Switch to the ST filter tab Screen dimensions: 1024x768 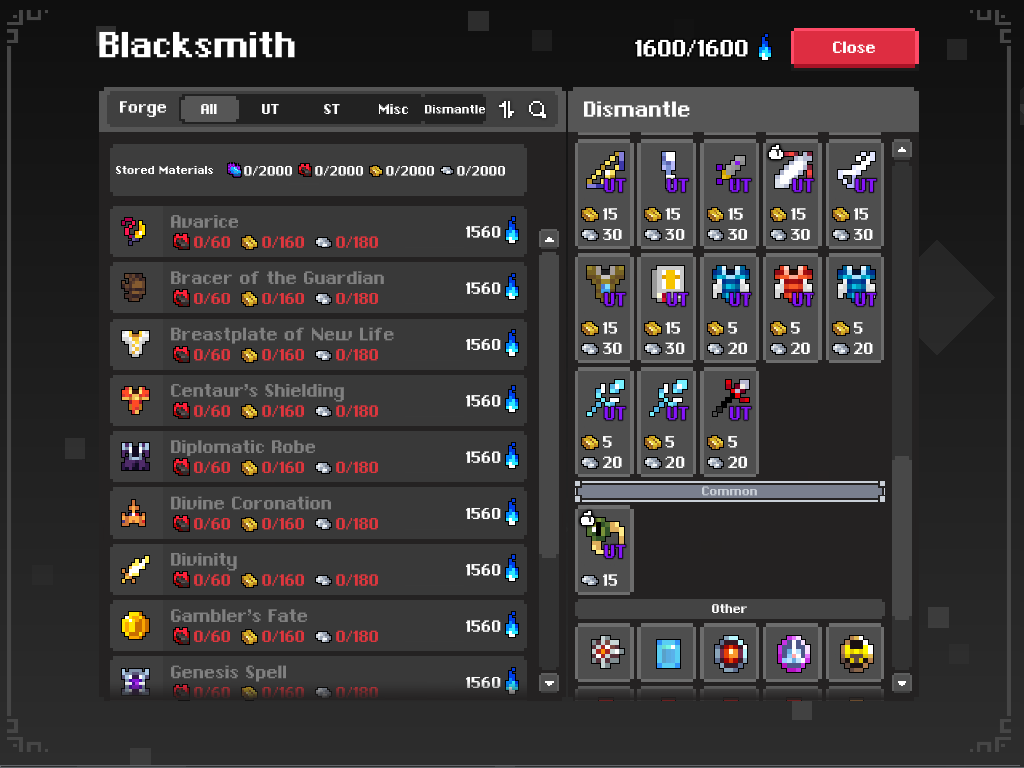[x=331, y=109]
